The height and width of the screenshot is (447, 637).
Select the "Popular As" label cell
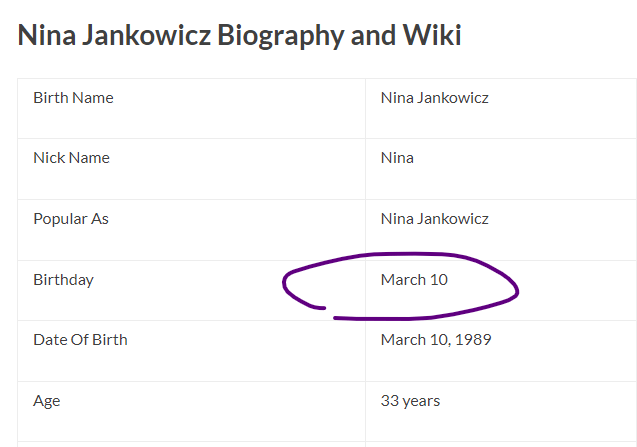coord(71,219)
